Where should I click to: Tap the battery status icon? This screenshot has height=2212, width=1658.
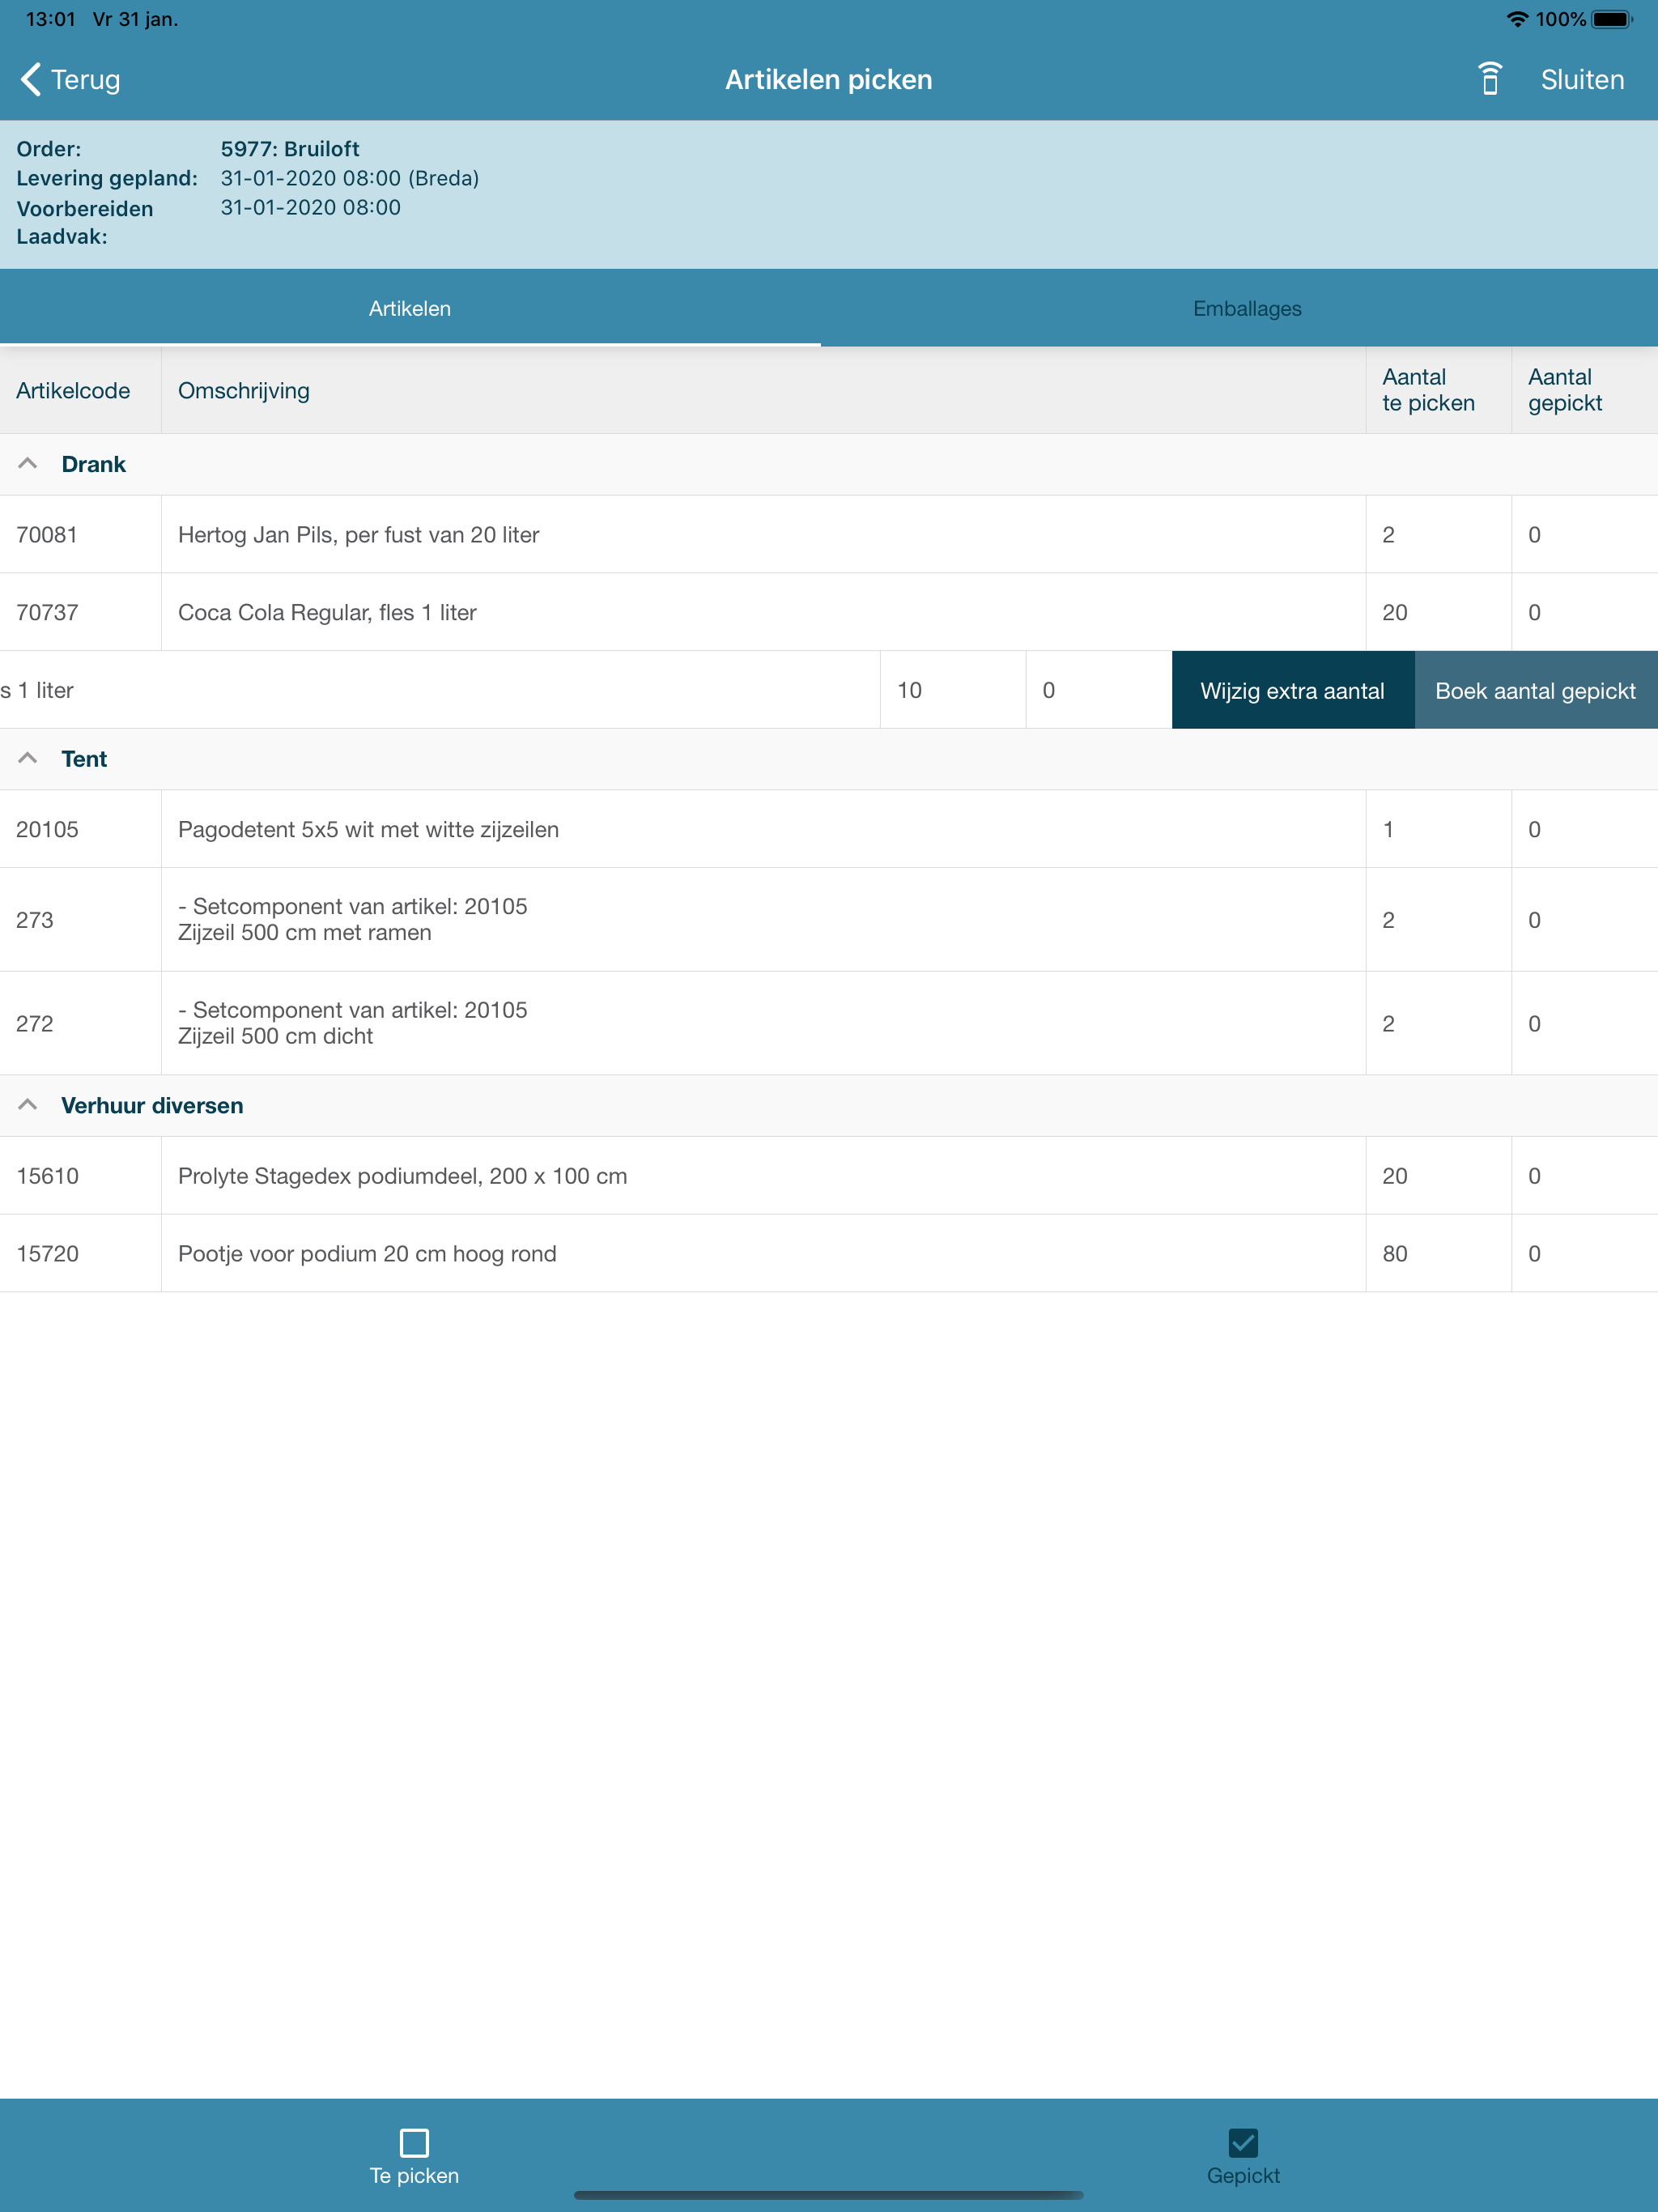1611,19
